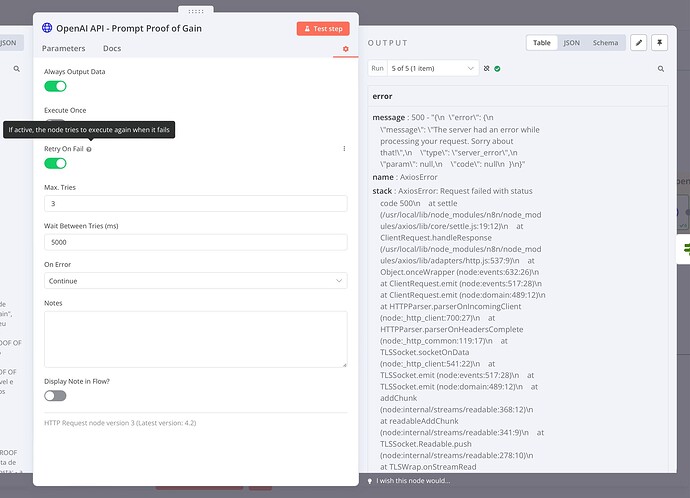Open Retry On Fail options menu
This screenshot has width=690, height=498.
click(x=344, y=149)
